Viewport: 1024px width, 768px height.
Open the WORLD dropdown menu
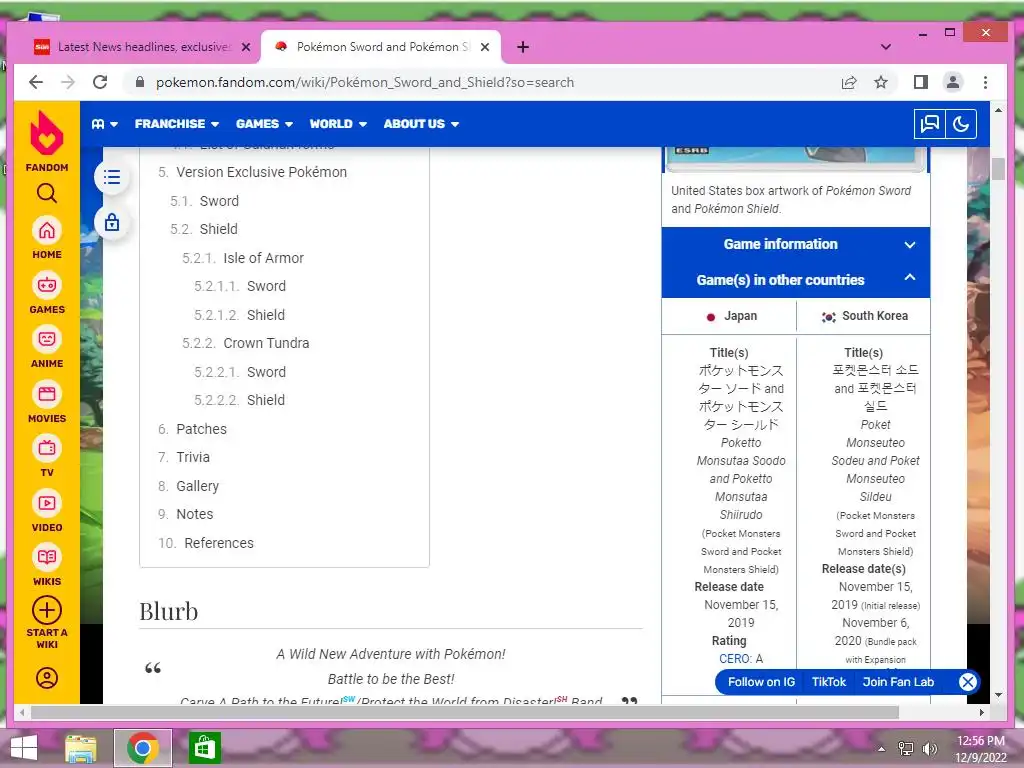coord(338,123)
